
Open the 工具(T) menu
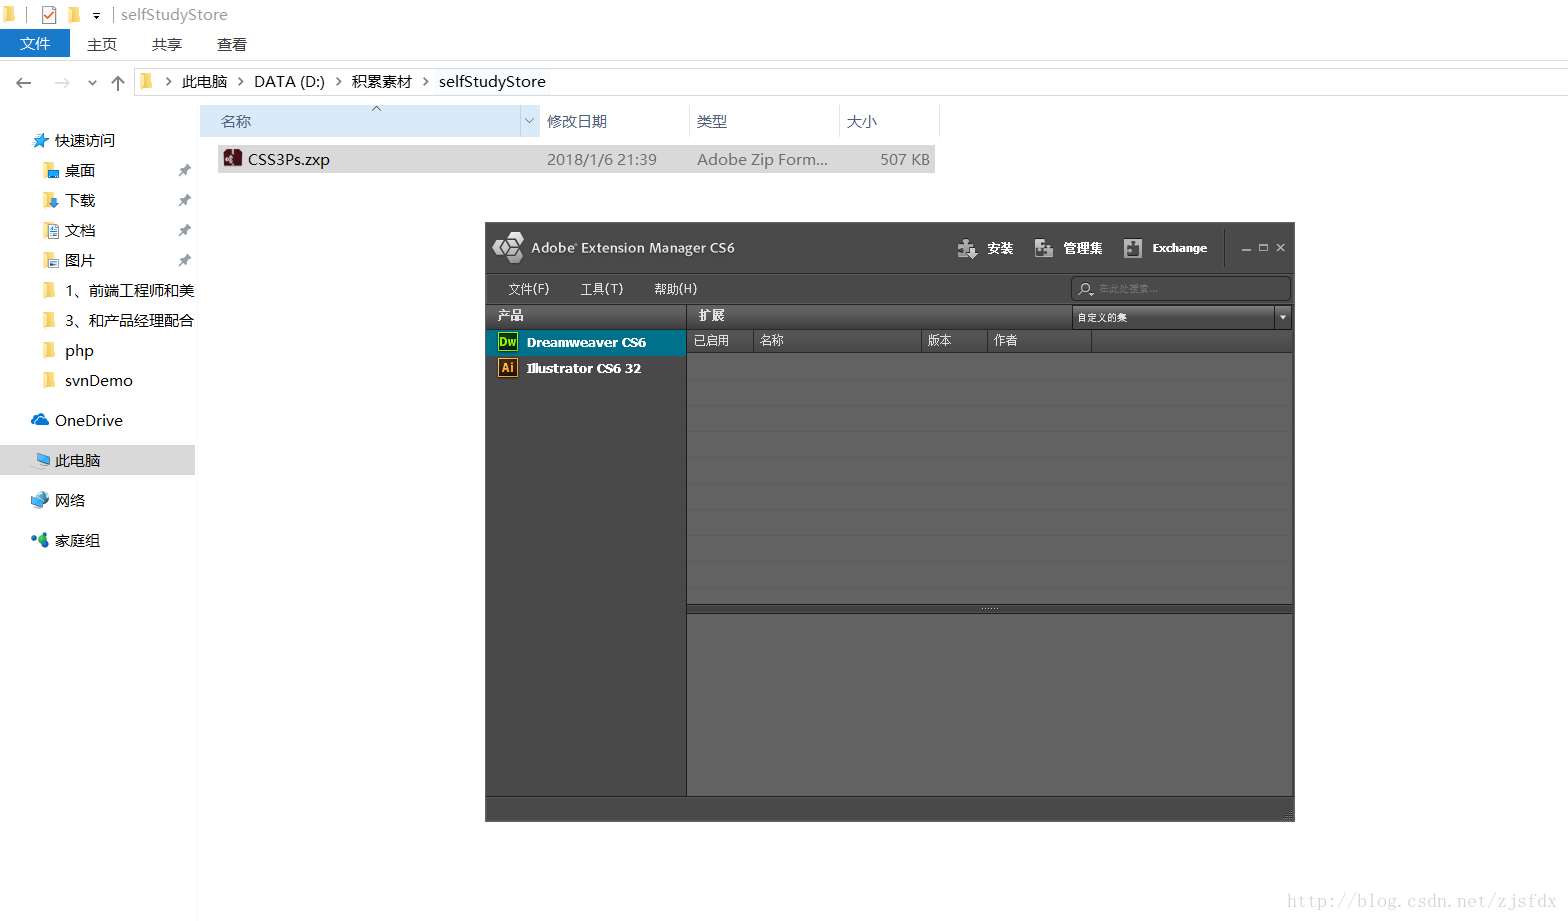(x=602, y=289)
